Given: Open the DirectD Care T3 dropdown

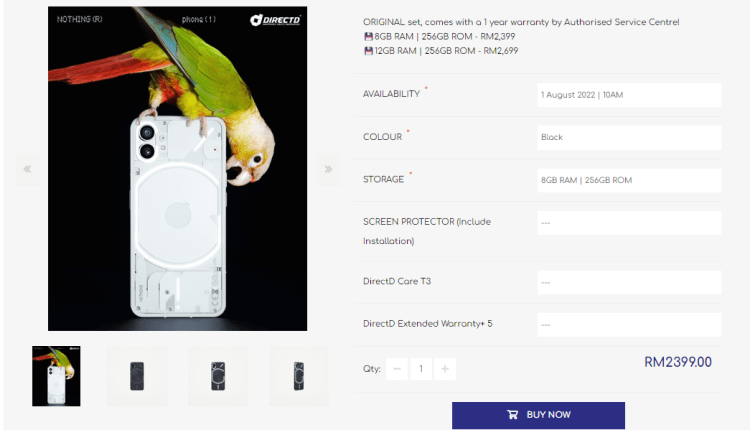Looking at the screenshot, I should click(x=629, y=282).
